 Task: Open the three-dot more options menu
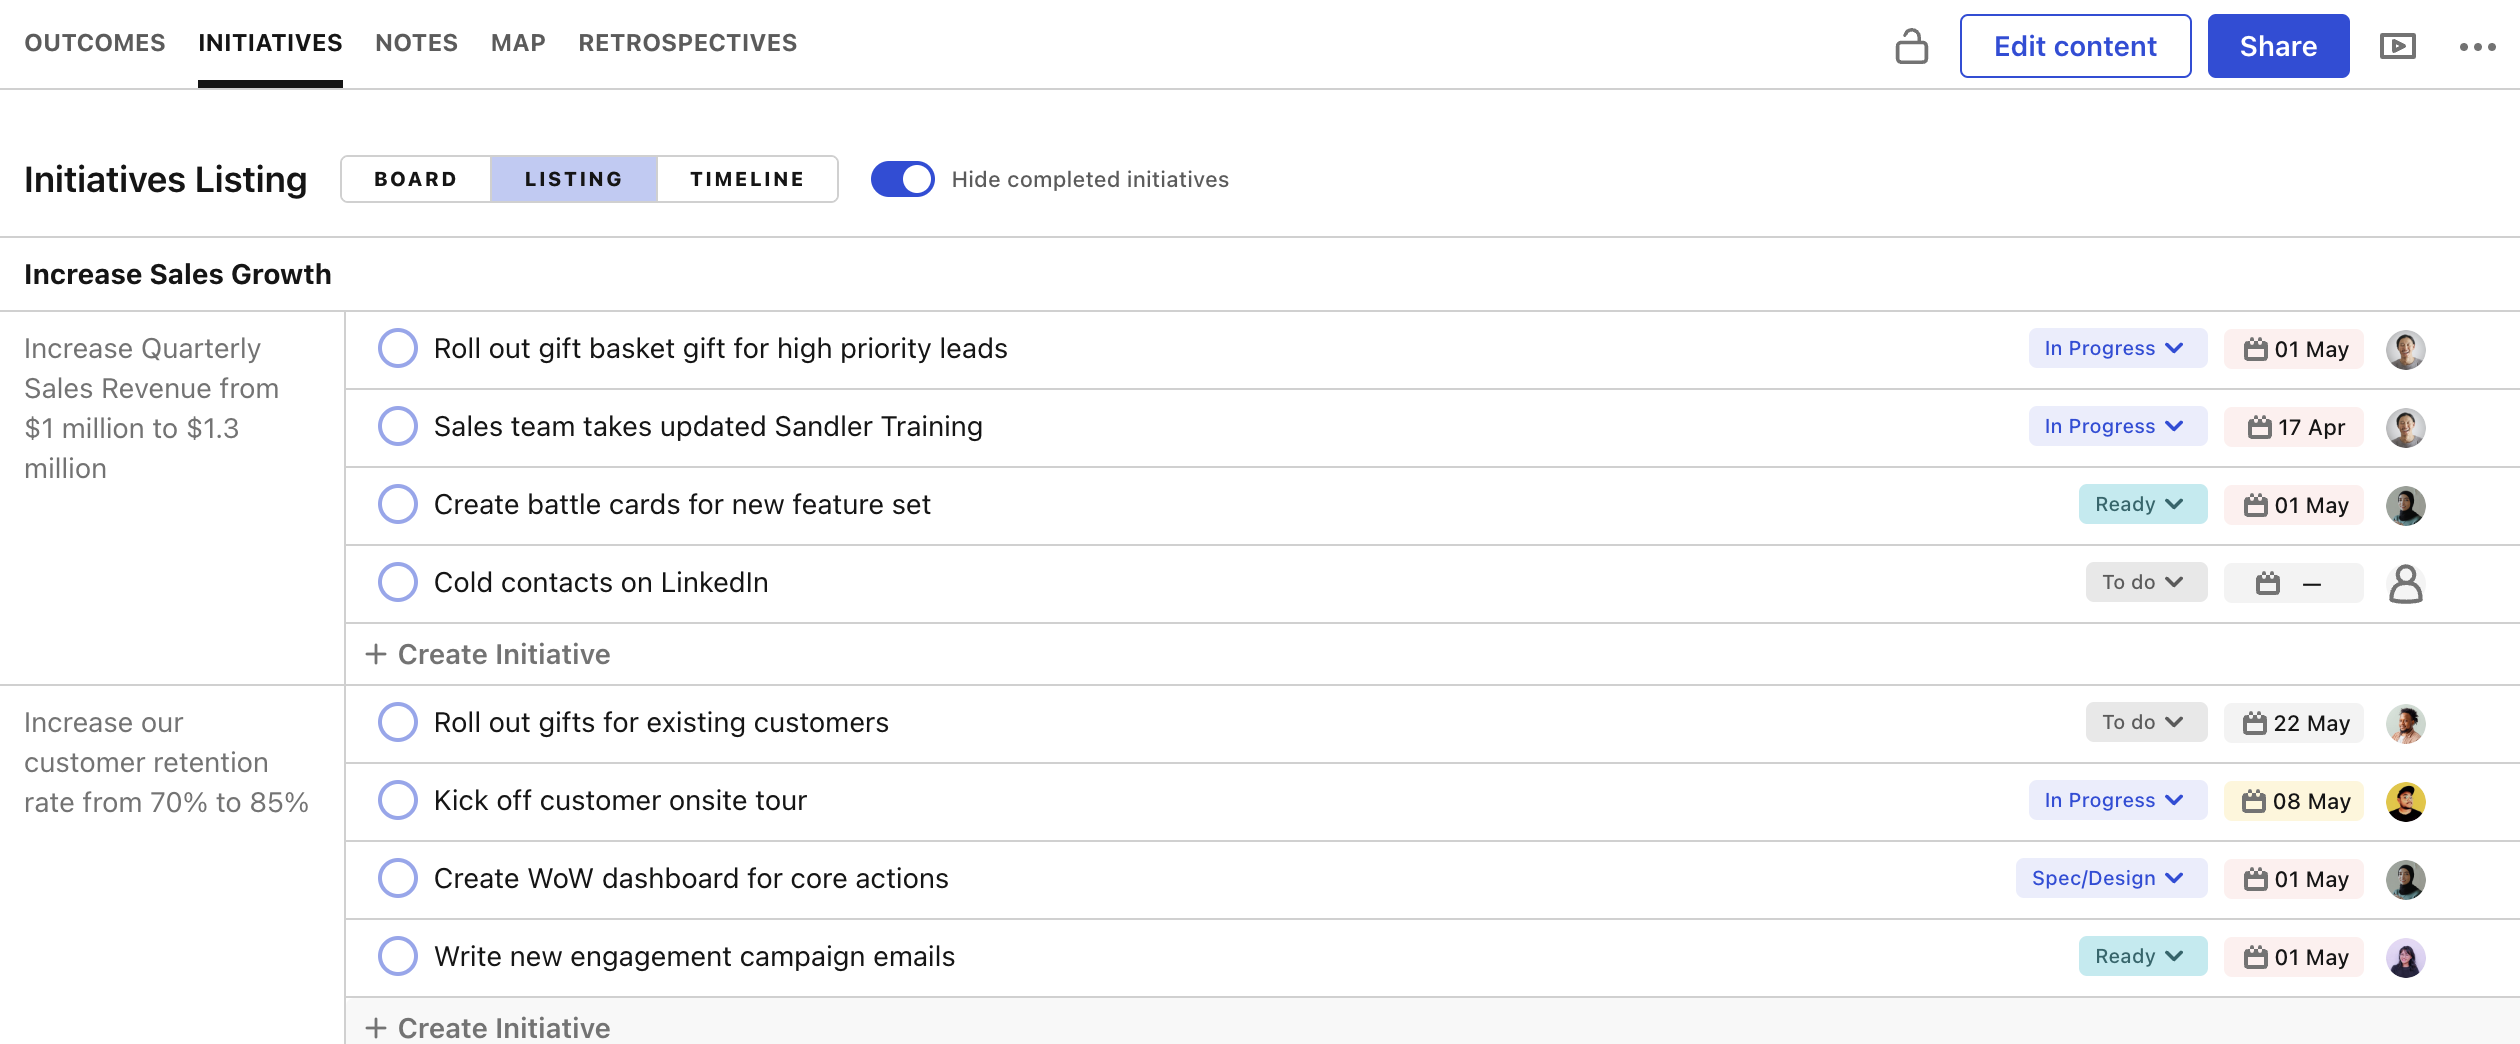pyautogui.click(x=2477, y=47)
